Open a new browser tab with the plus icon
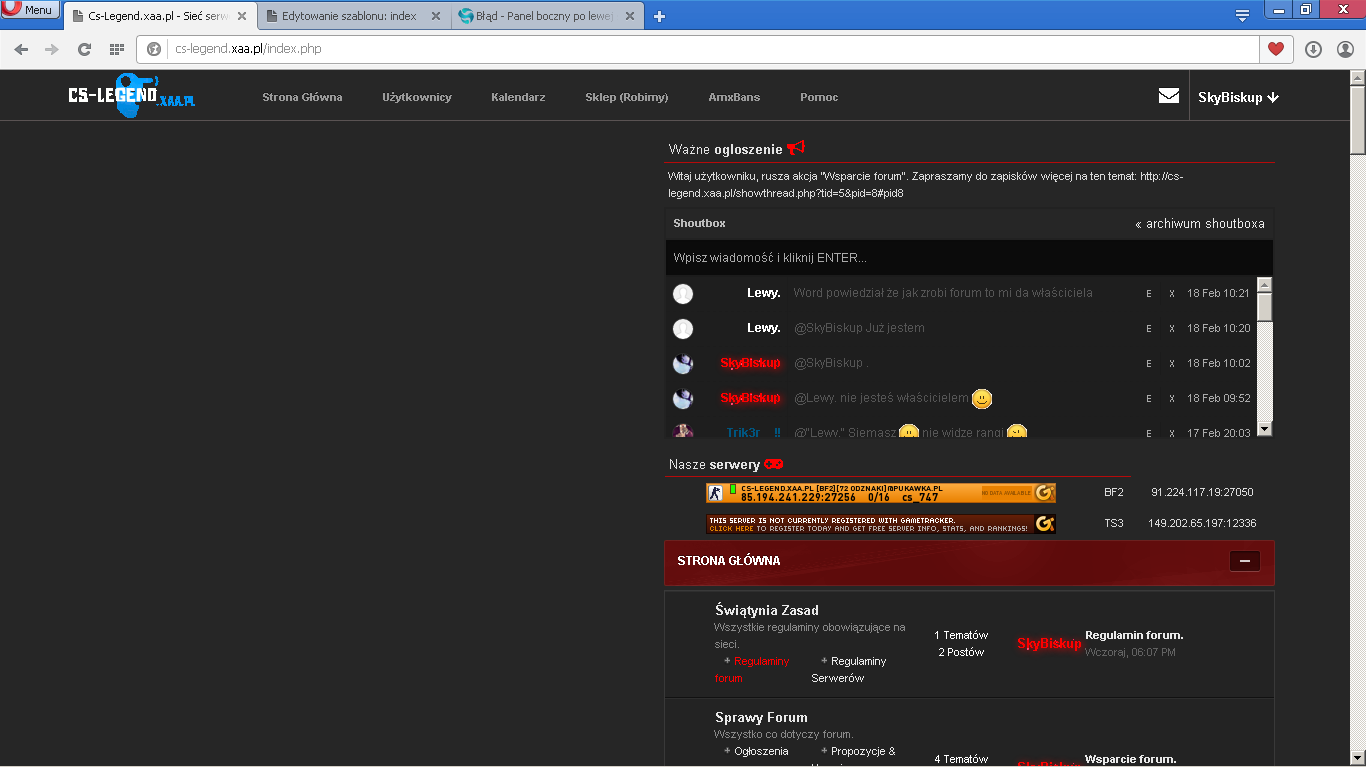 pyautogui.click(x=659, y=16)
